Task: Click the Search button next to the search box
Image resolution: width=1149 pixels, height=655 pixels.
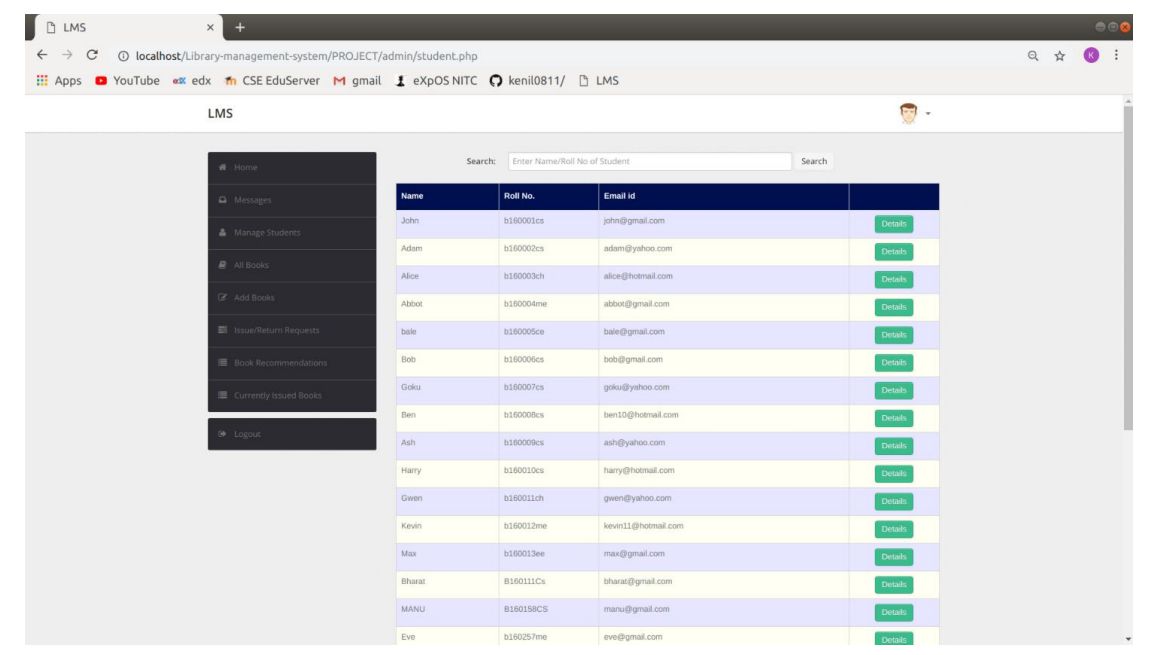Action: (813, 160)
